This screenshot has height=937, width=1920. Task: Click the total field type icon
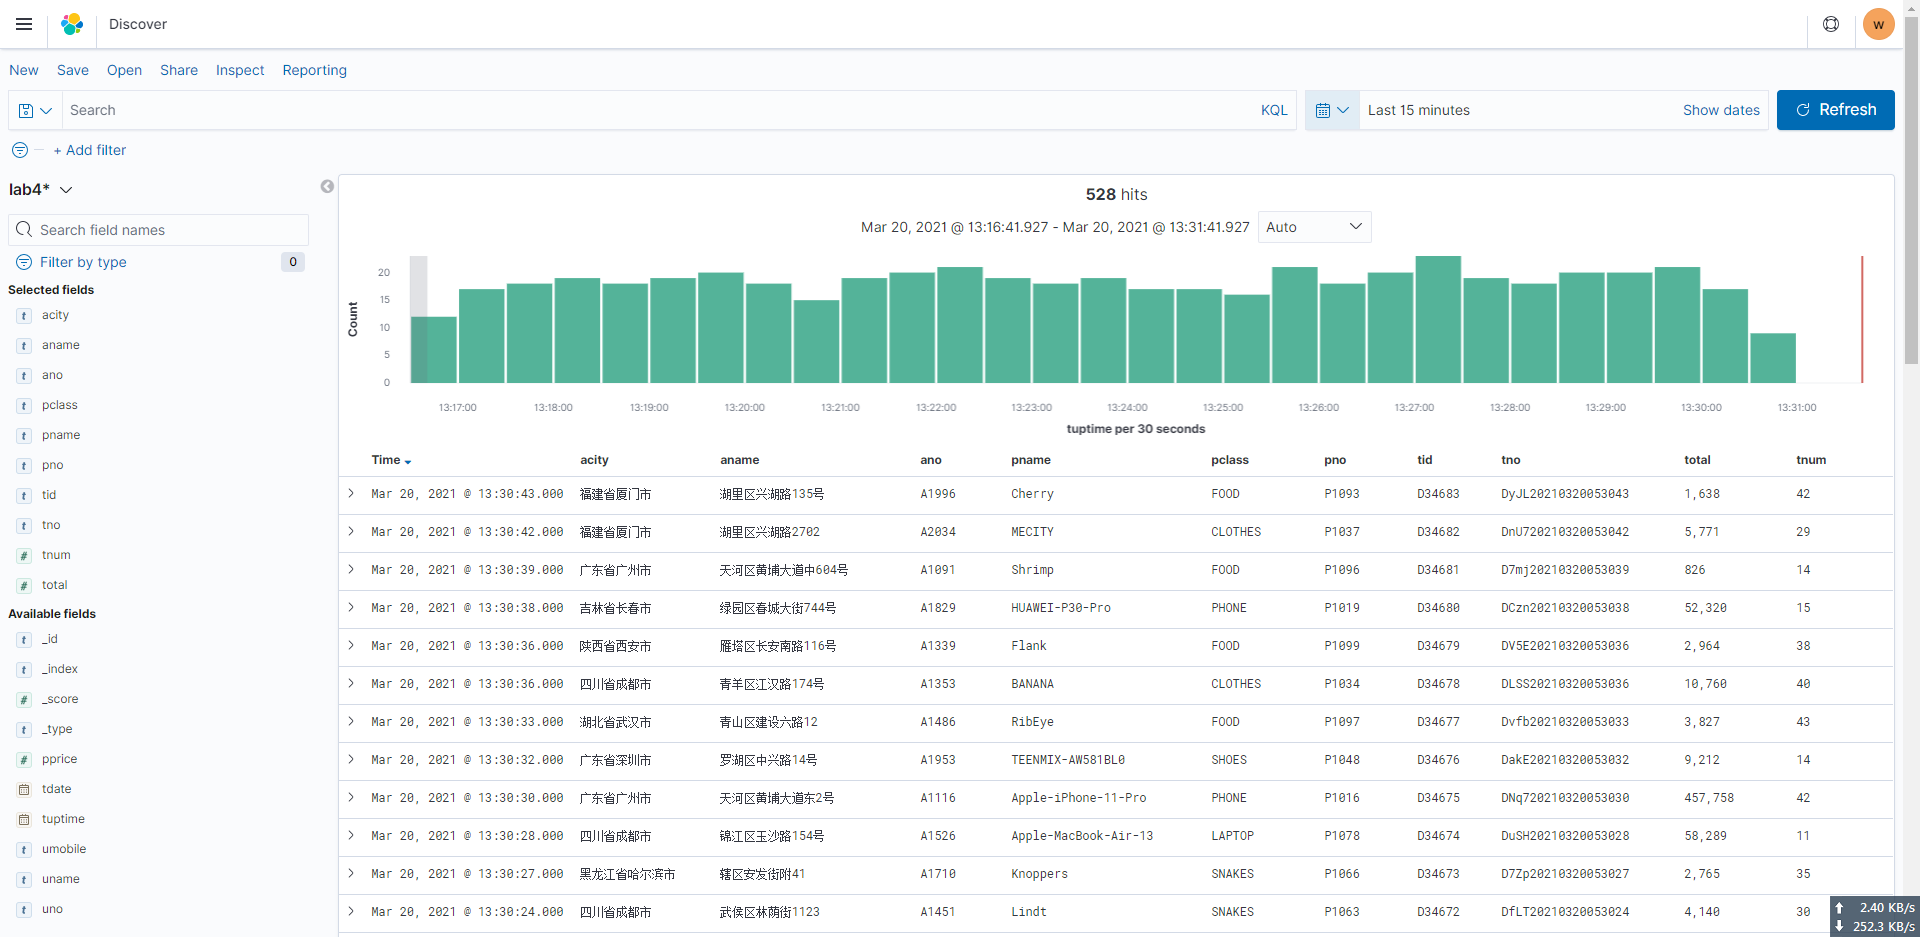coord(24,585)
